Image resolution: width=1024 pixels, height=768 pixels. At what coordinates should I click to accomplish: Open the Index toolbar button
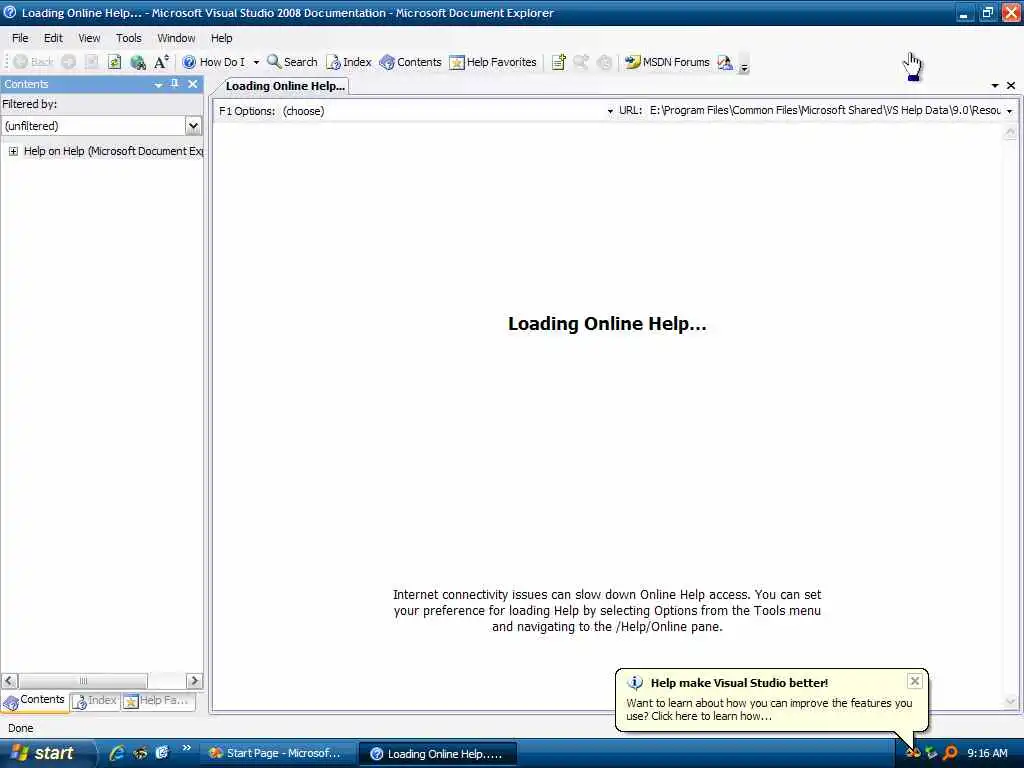tap(349, 62)
